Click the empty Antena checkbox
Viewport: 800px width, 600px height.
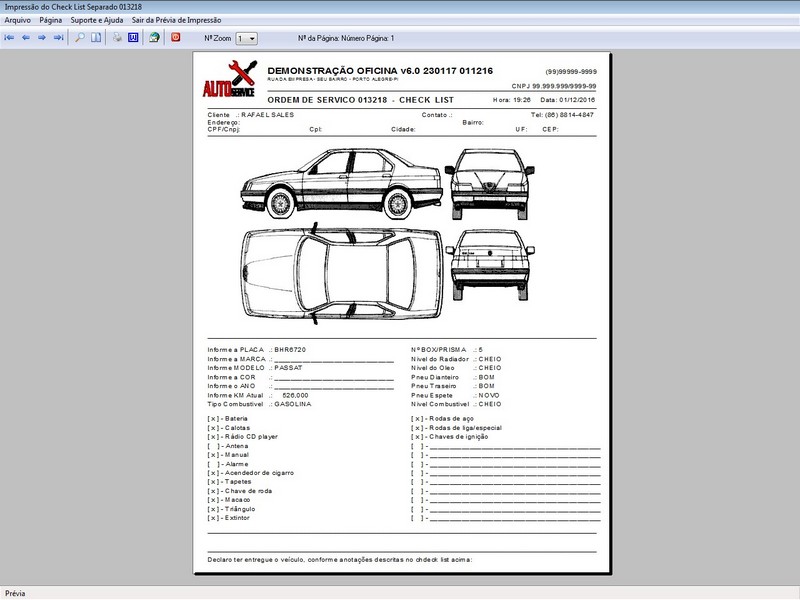(x=213, y=446)
